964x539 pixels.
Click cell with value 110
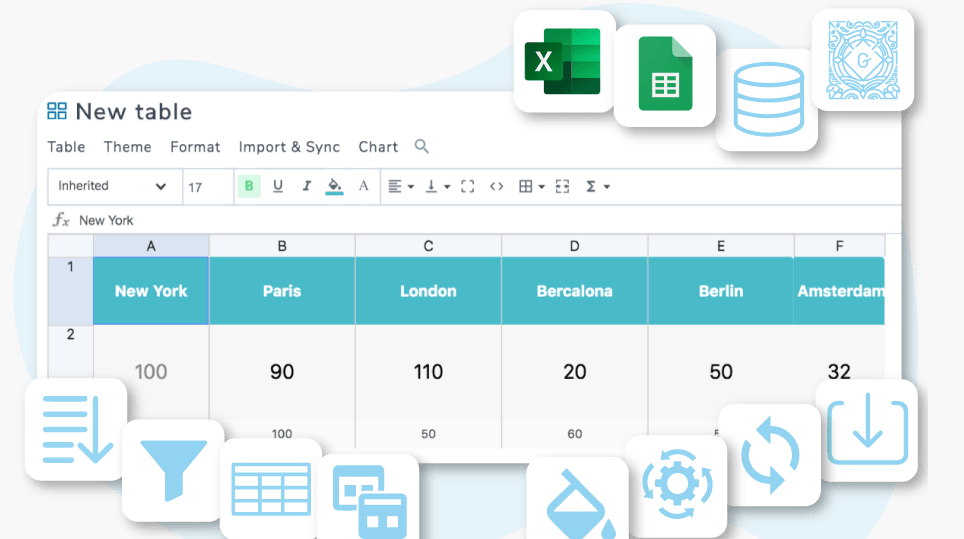click(429, 372)
